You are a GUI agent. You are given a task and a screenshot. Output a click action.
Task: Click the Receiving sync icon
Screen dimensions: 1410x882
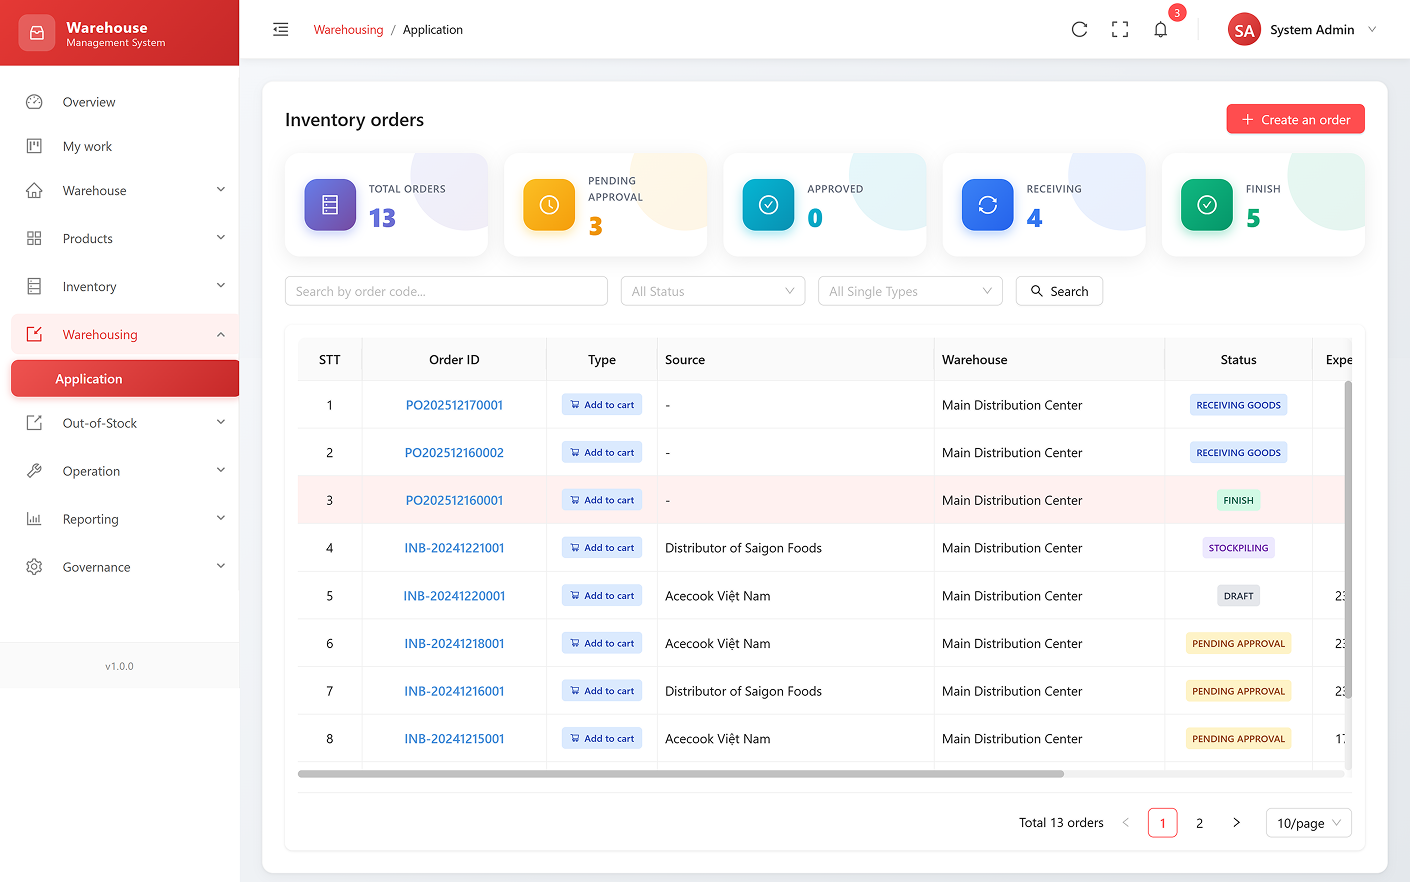point(987,205)
